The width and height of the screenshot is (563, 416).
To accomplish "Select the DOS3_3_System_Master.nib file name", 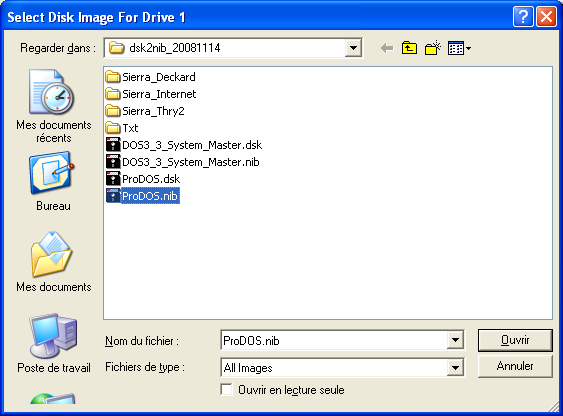I will pyautogui.click(x=191, y=162).
